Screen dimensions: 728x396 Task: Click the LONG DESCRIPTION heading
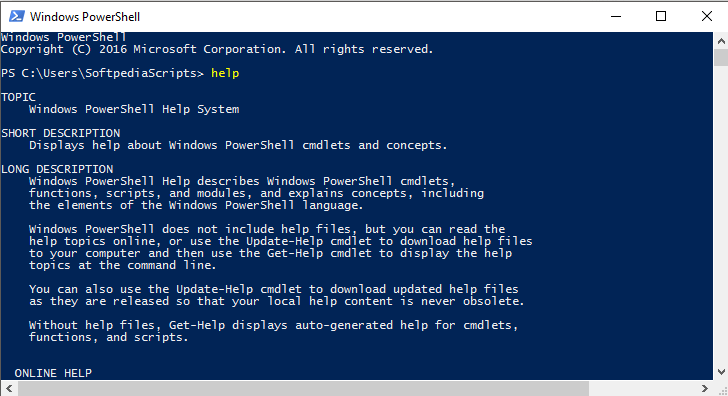(x=57, y=169)
